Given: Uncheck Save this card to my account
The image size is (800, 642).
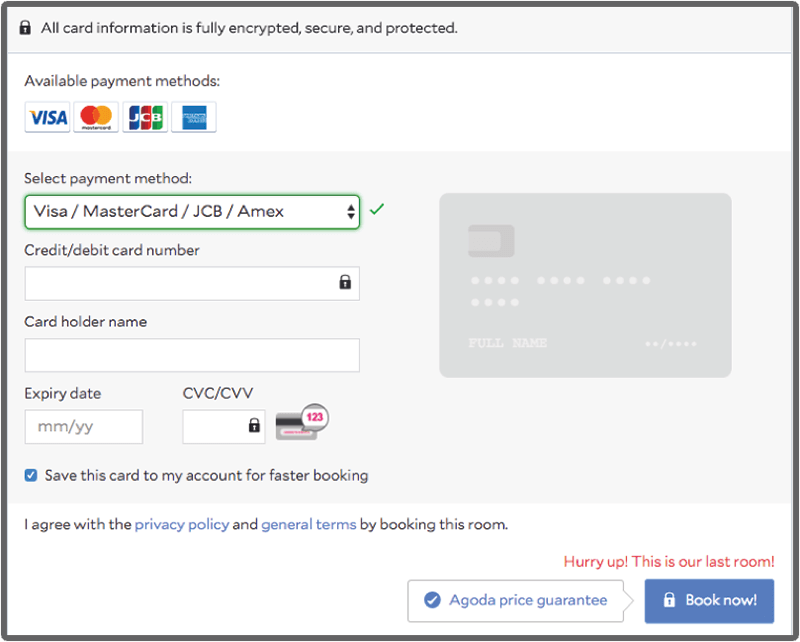Looking at the screenshot, I should pyautogui.click(x=31, y=475).
